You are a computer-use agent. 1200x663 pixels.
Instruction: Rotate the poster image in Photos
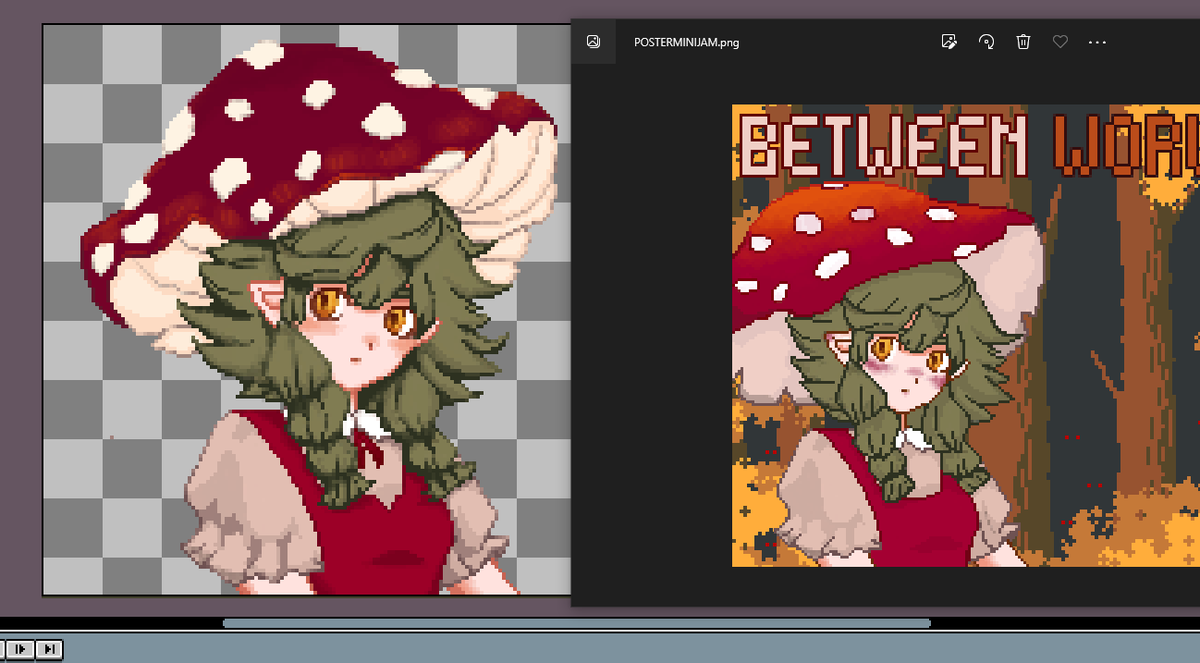pos(986,42)
